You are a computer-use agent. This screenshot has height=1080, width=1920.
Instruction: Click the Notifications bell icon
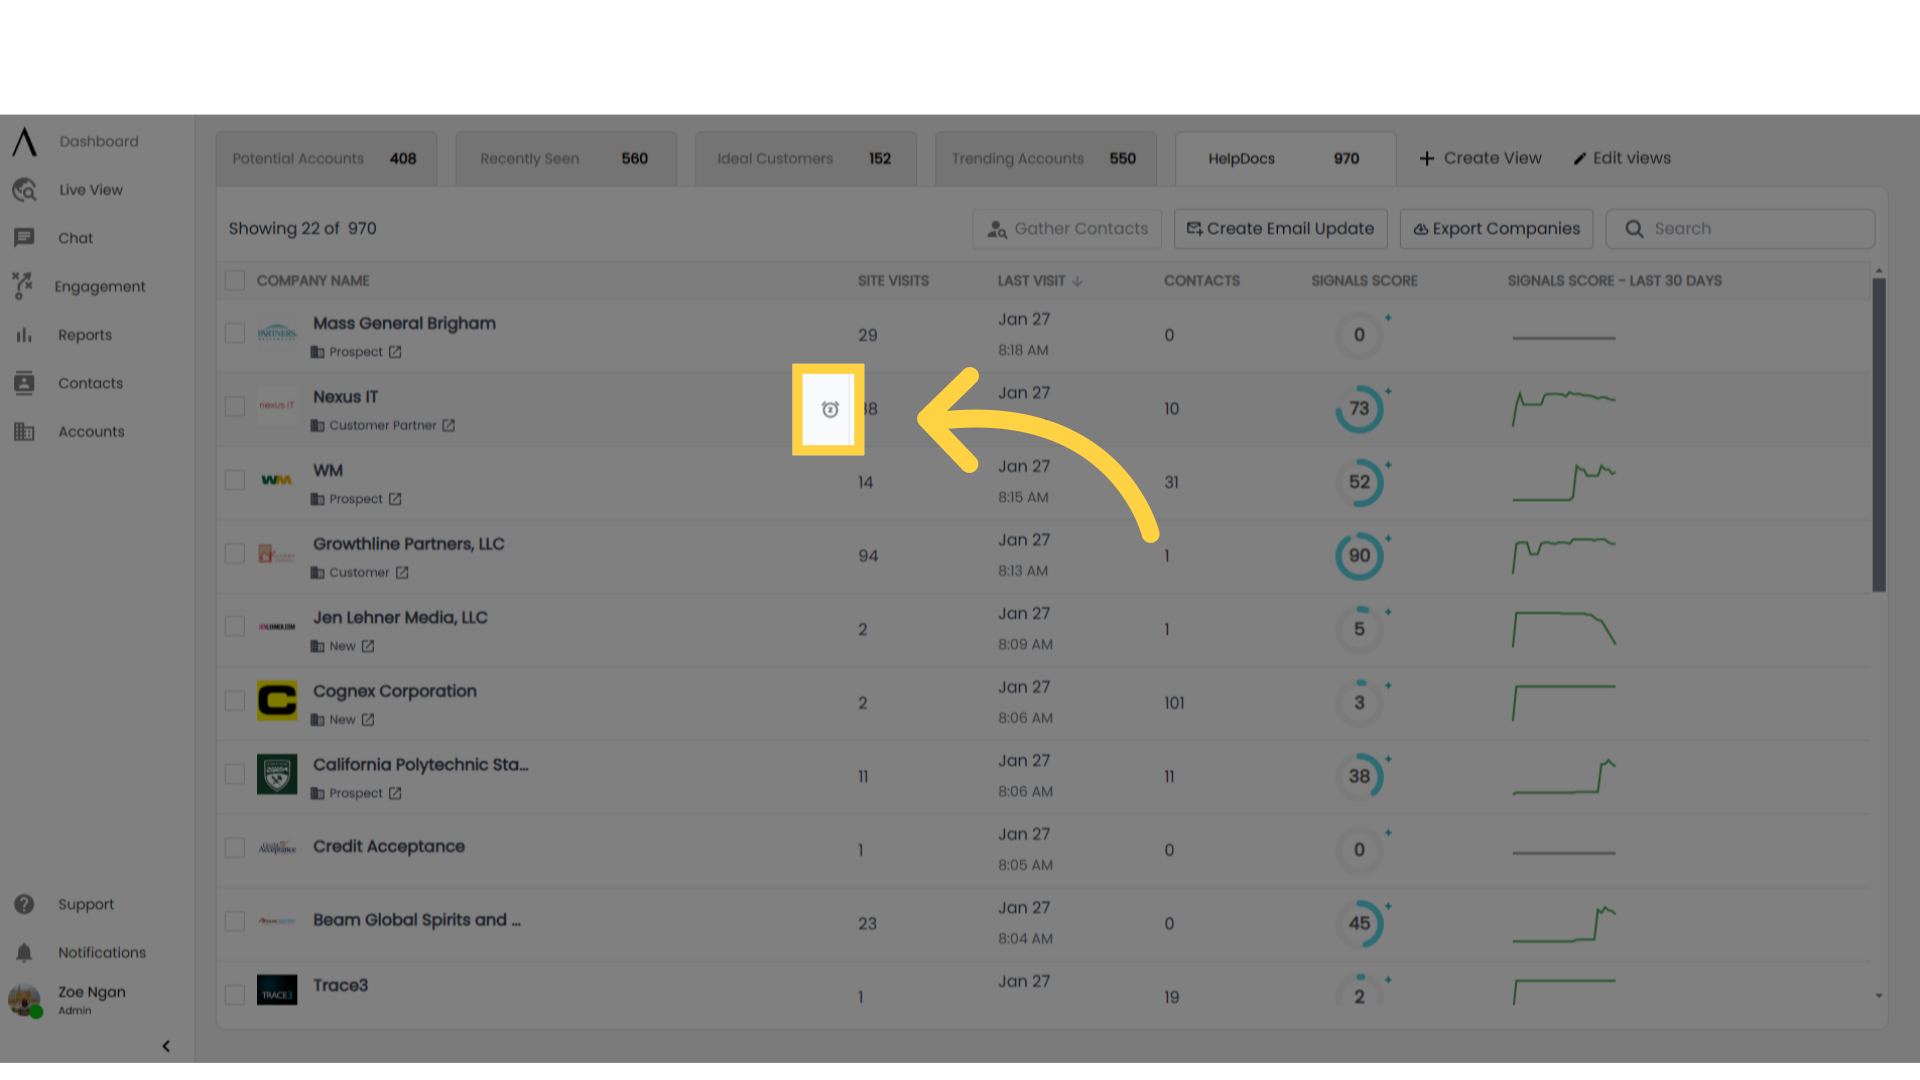click(x=24, y=952)
